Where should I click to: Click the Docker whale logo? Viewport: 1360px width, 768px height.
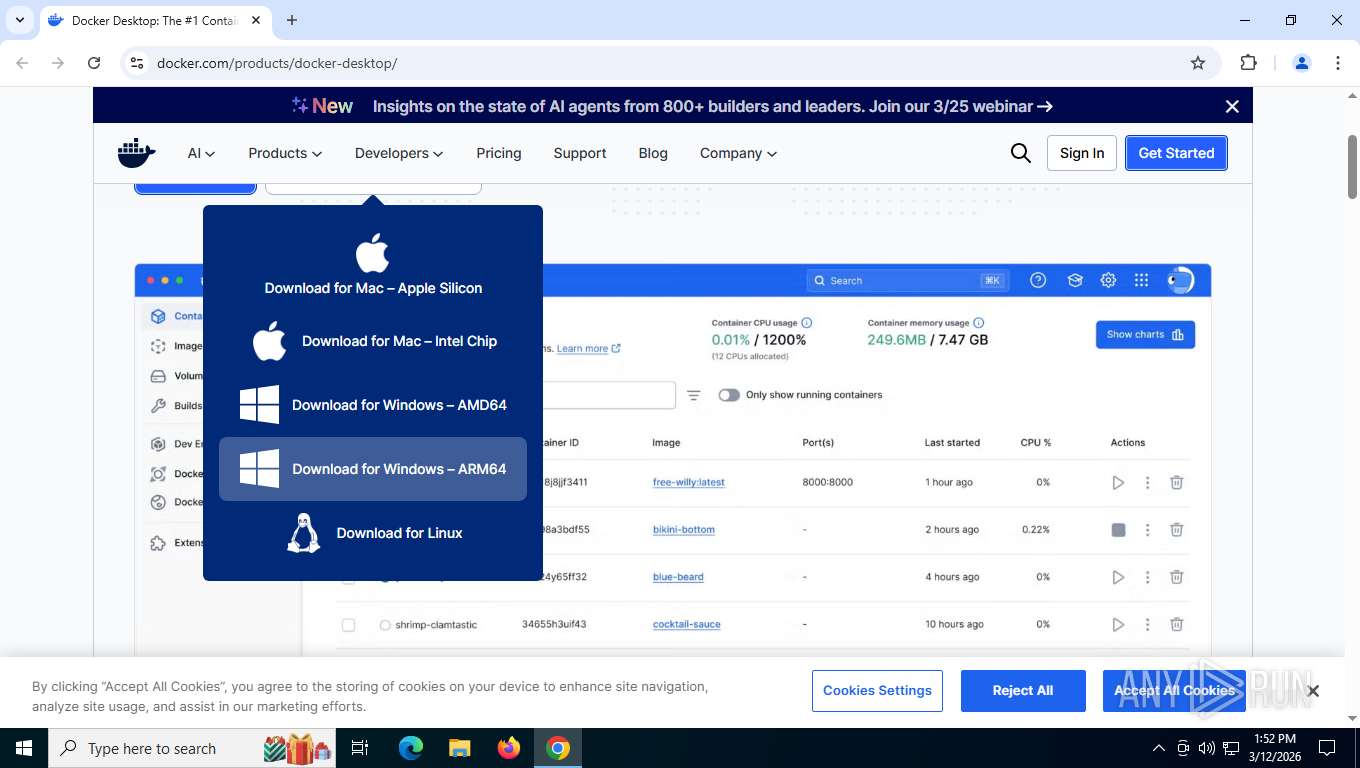click(137, 153)
